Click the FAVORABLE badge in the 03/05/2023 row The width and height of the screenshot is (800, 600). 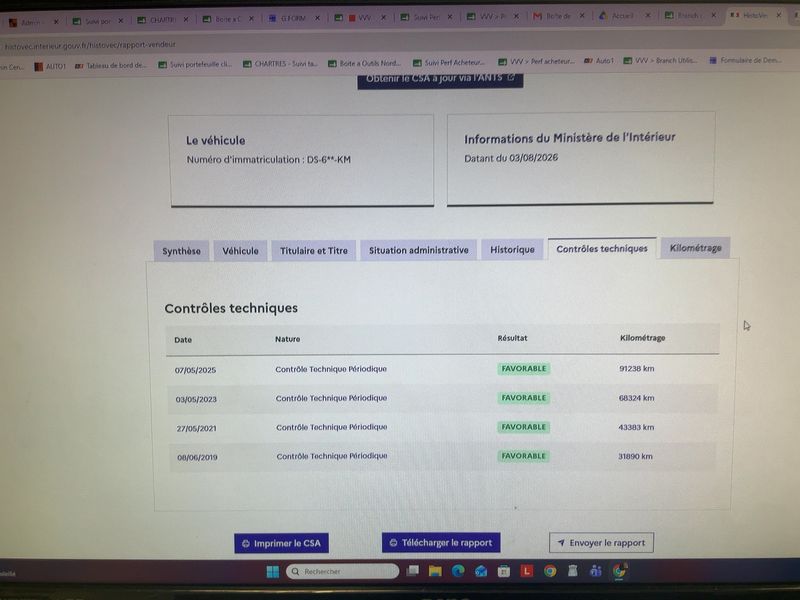point(523,397)
